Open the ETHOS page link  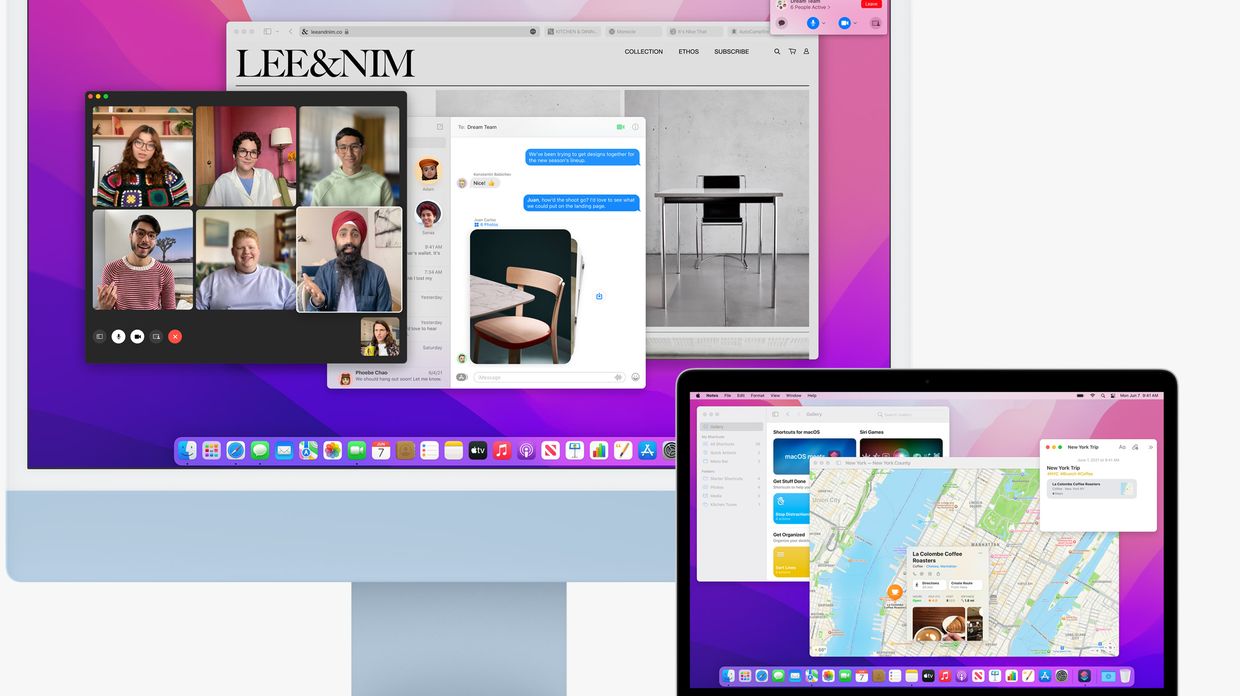point(689,51)
